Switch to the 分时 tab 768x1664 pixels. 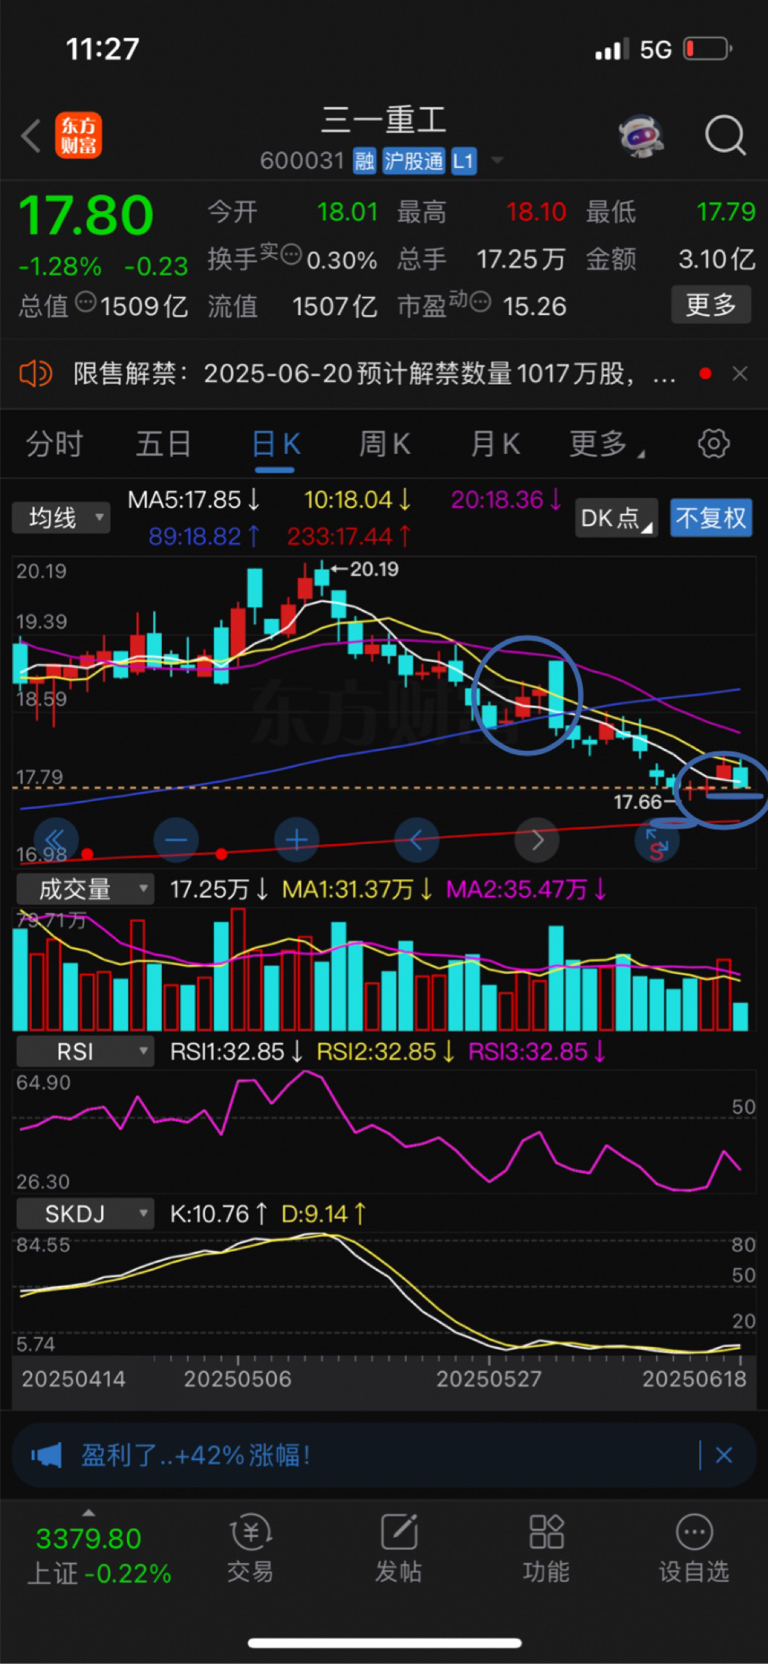54,443
